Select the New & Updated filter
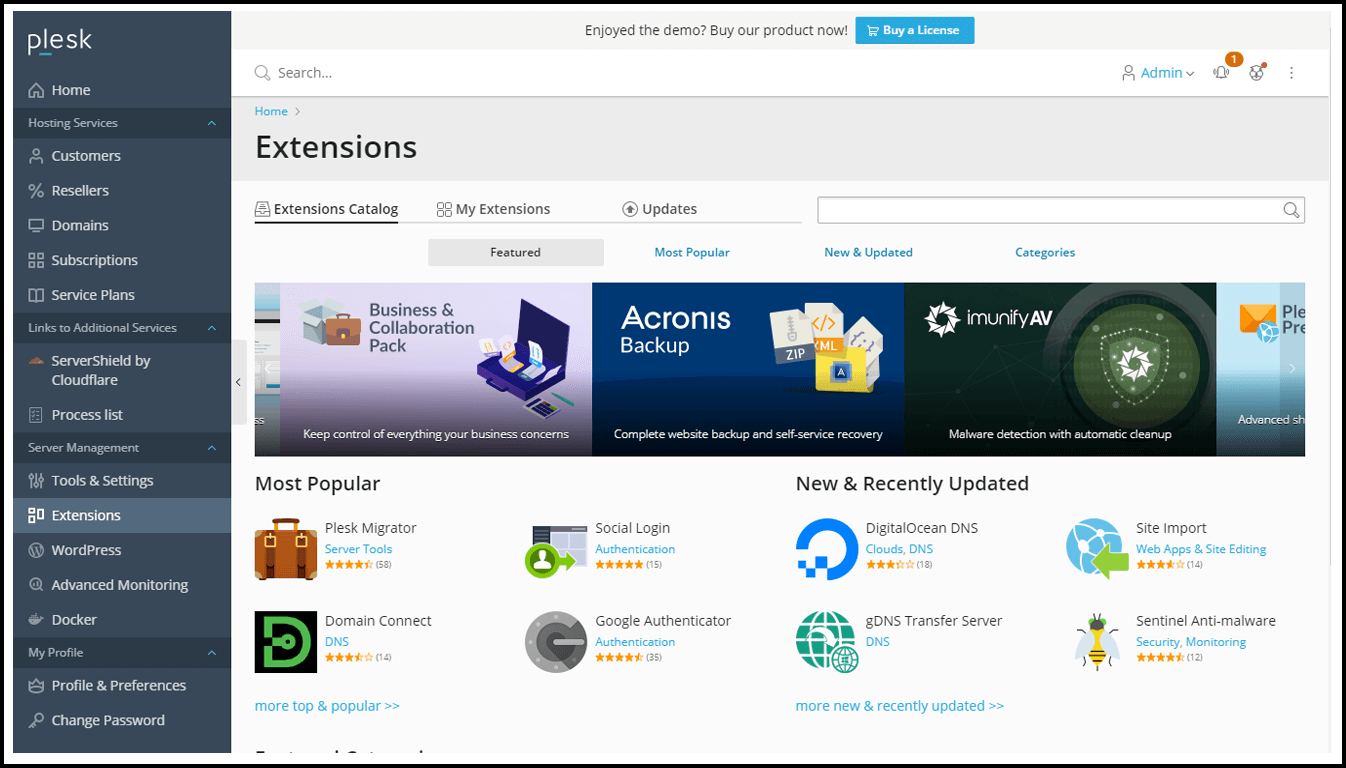 [x=868, y=253]
